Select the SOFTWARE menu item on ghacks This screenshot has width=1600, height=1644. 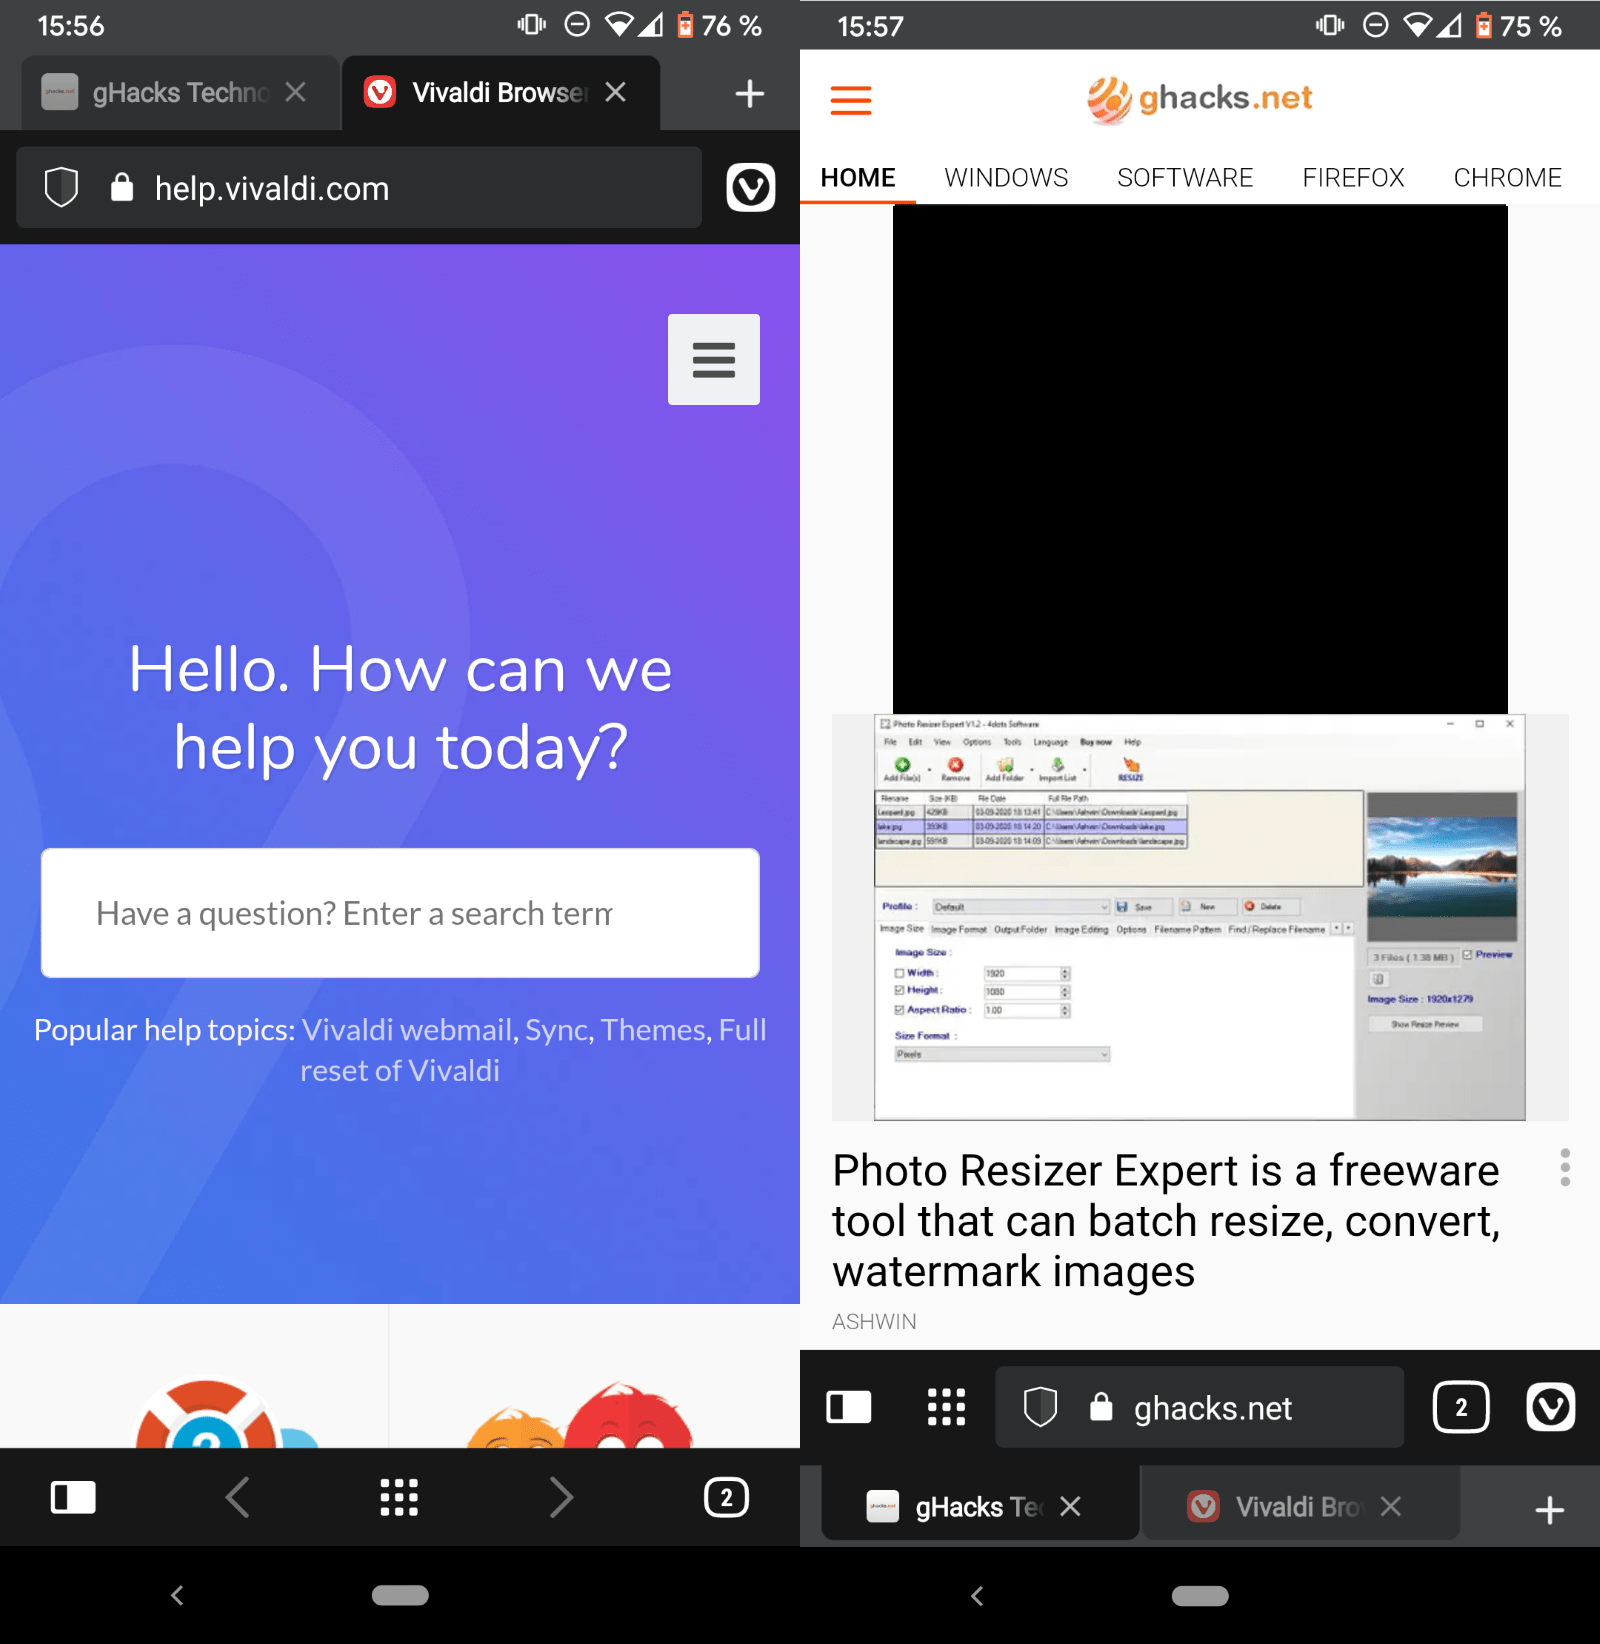tap(1185, 178)
